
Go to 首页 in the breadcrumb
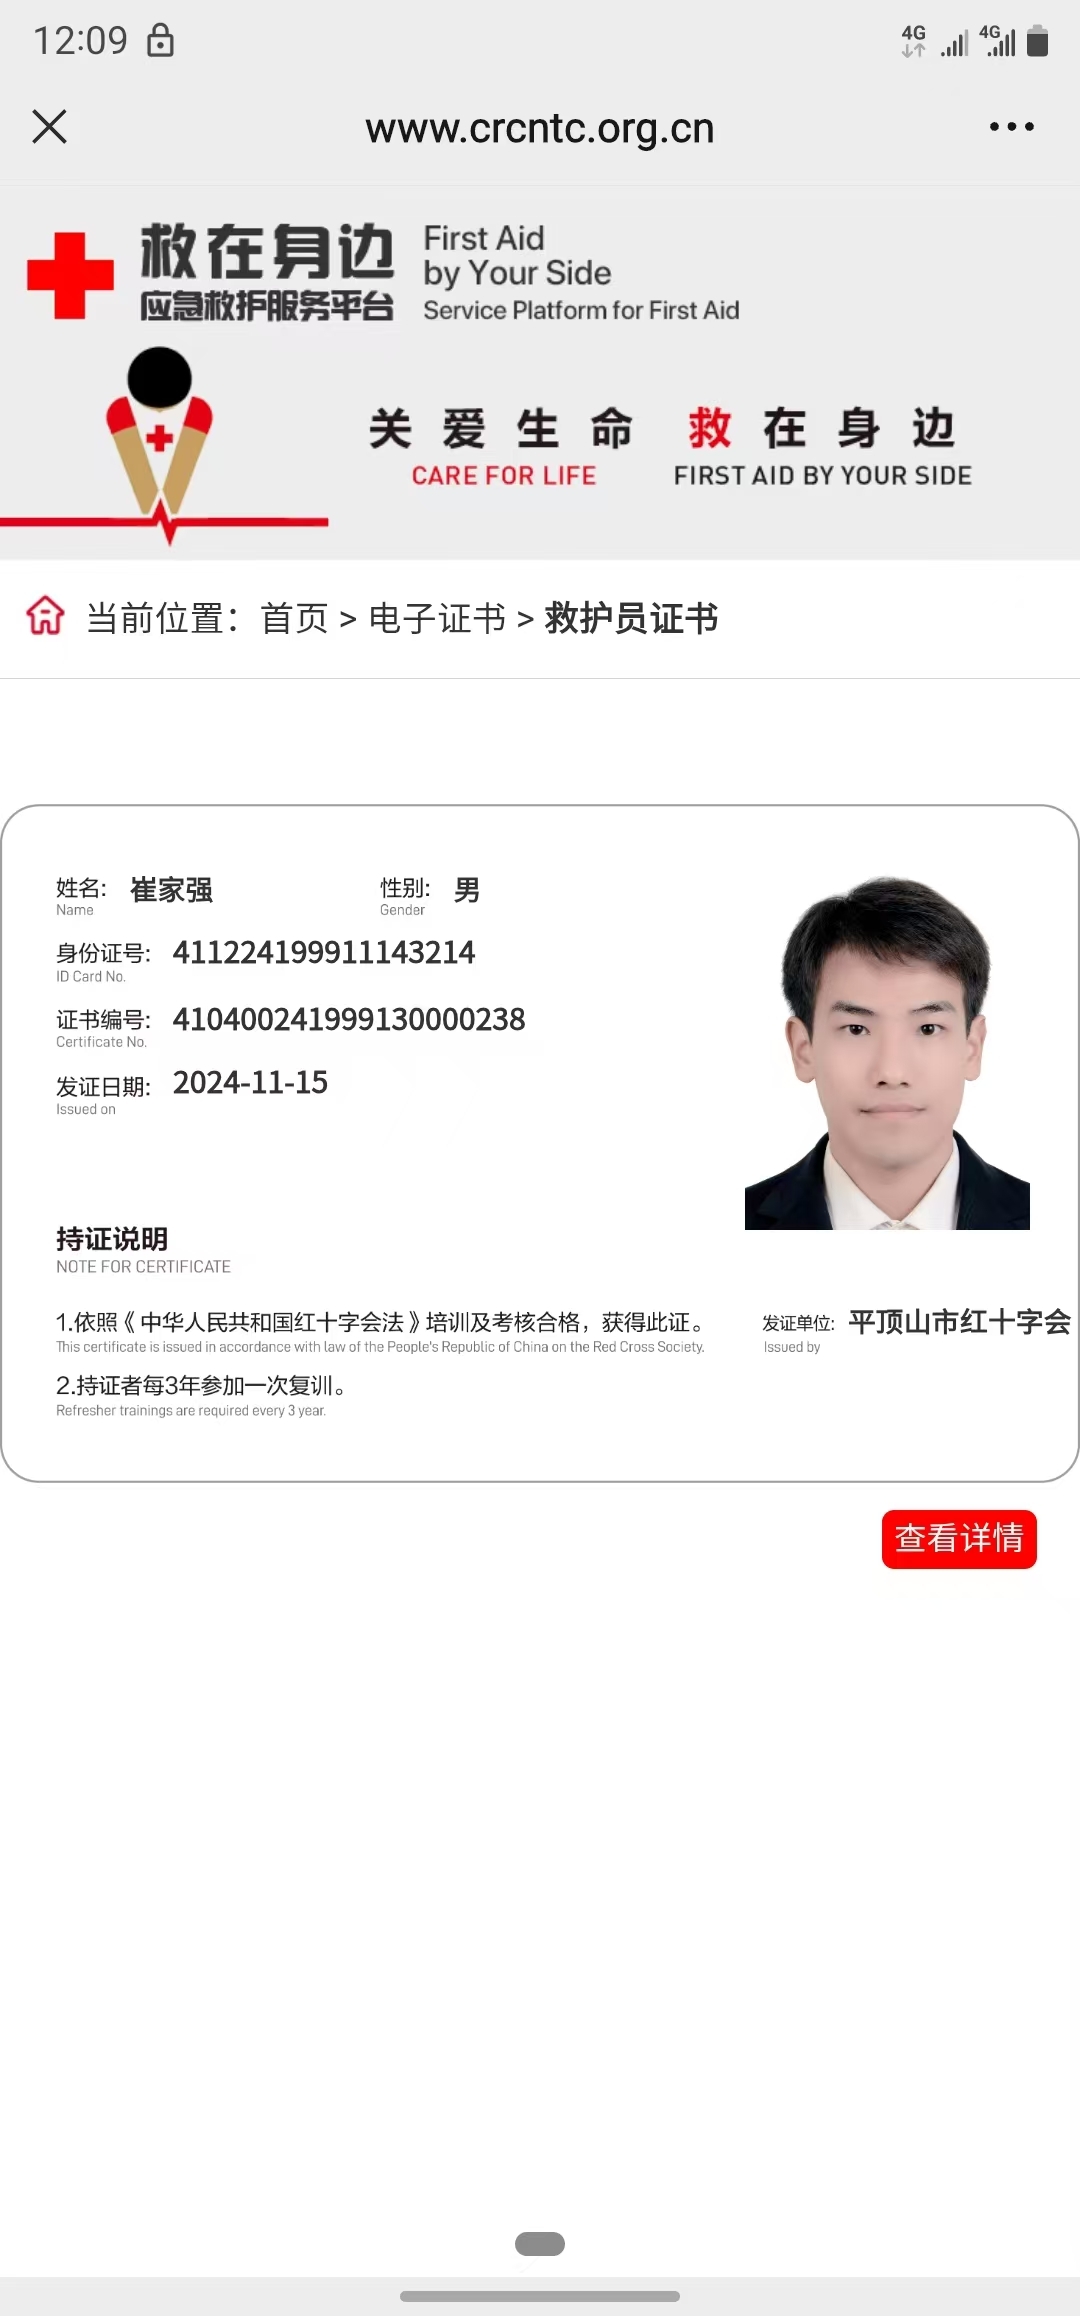point(294,618)
